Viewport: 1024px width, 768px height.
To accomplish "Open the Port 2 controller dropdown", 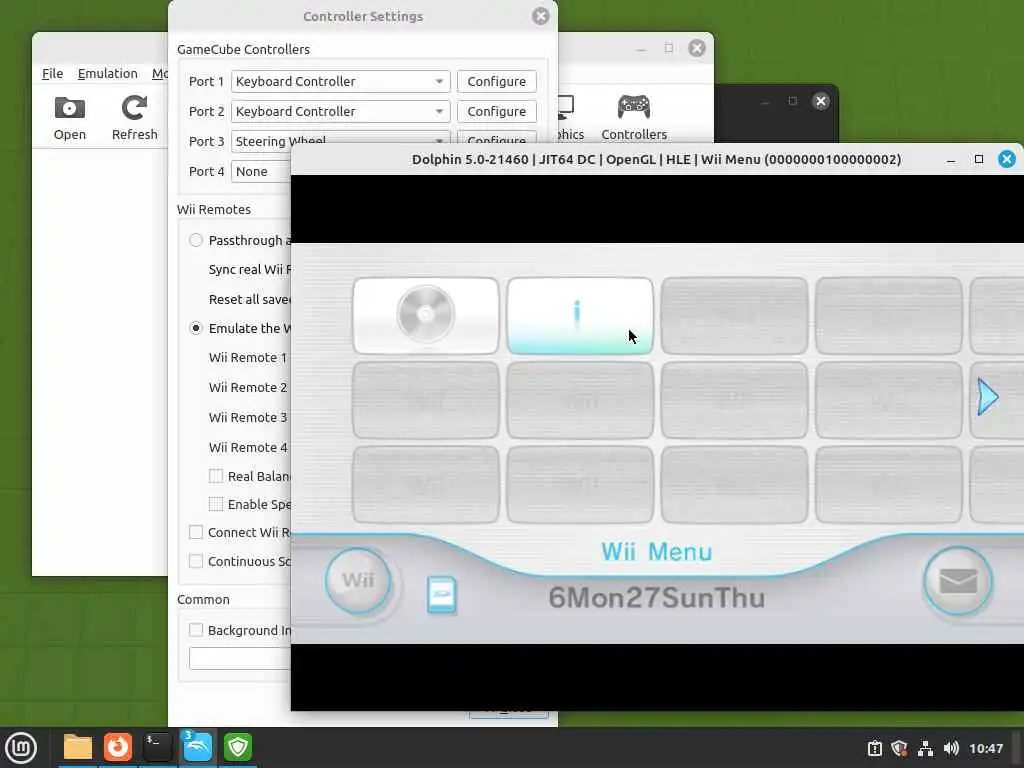I will [x=340, y=112].
